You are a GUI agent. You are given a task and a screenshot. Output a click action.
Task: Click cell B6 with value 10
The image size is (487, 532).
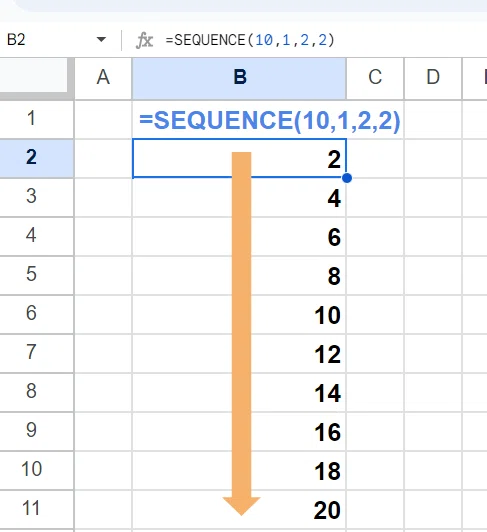pos(239,314)
